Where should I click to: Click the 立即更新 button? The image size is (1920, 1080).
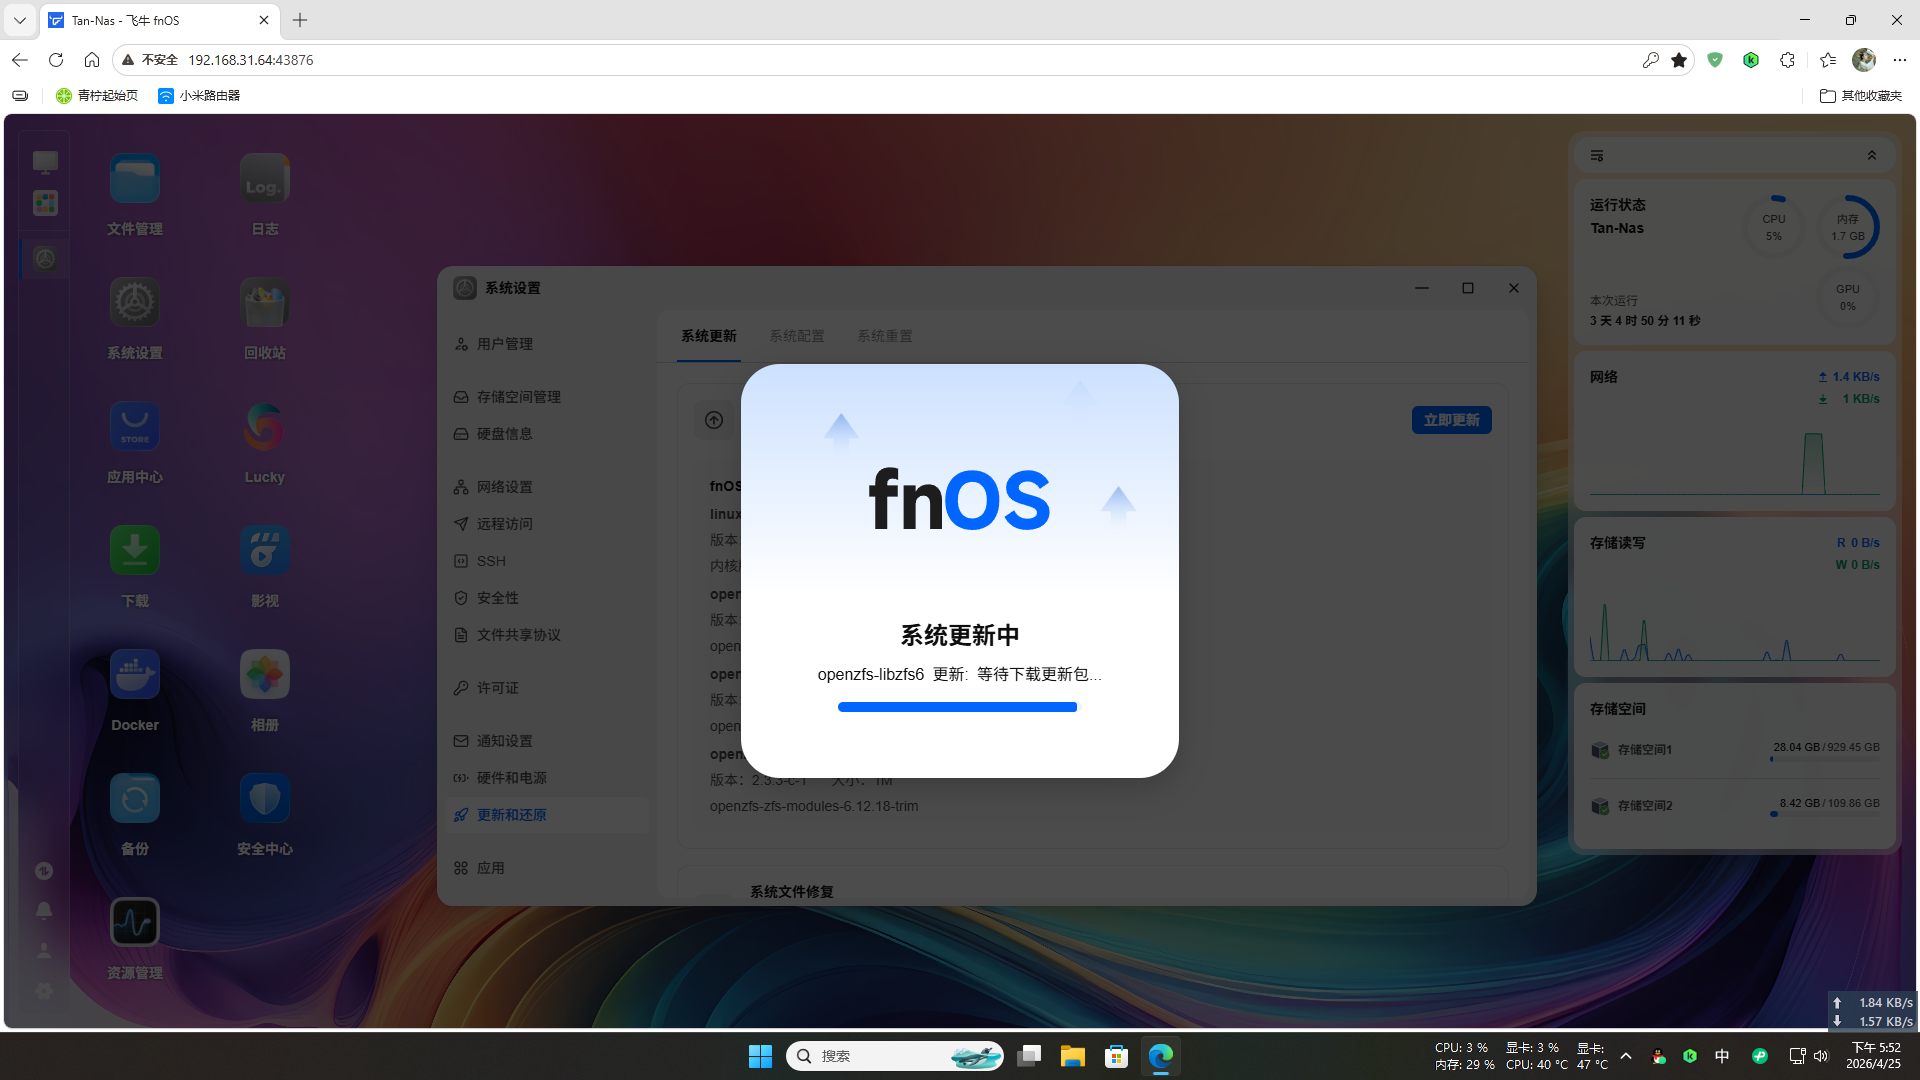[1452, 420]
